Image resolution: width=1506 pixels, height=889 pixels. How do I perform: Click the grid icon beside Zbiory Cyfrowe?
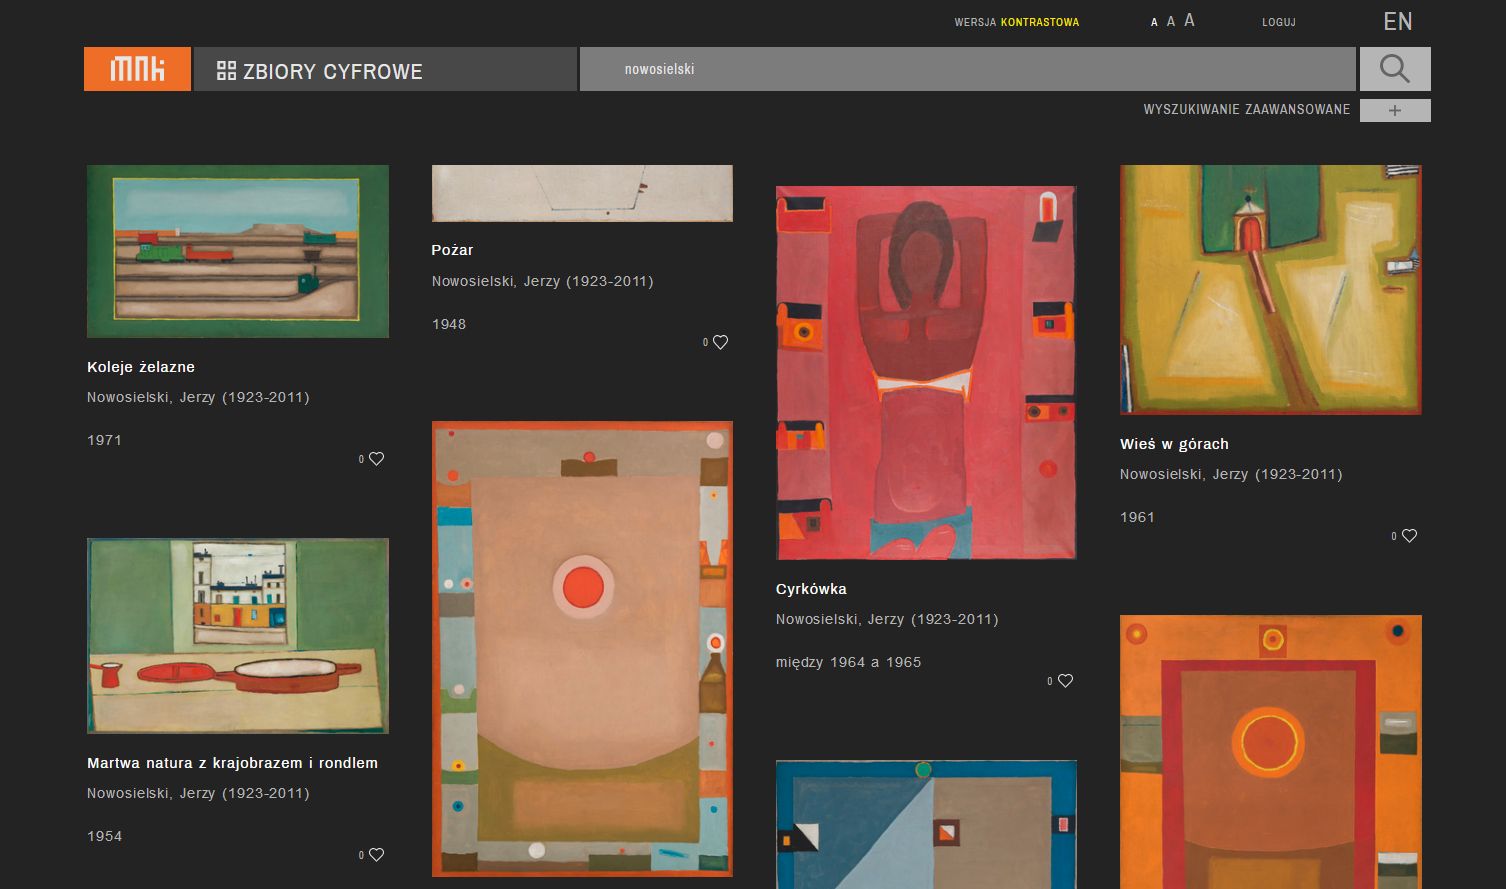tap(226, 71)
